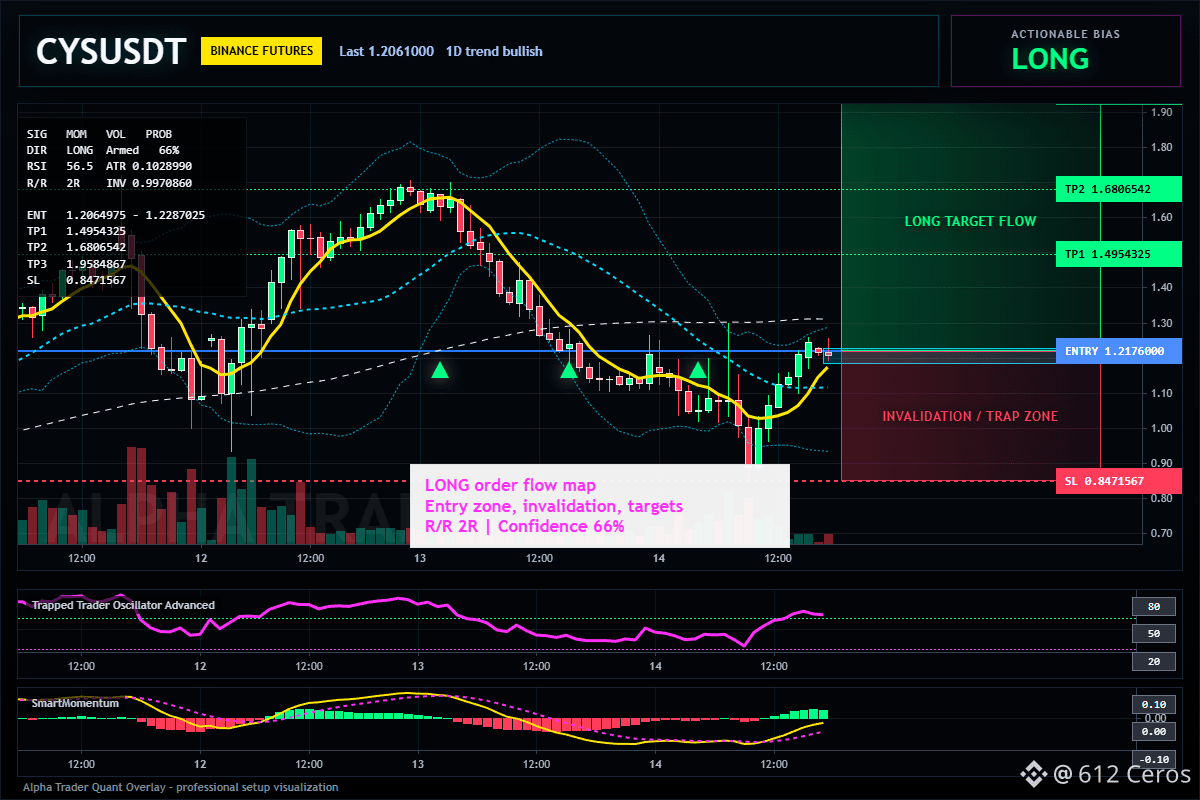The height and width of the screenshot is (800, 1200).
Task: Click the green signal triangle just after date 13
Action: click(x=440, y=370)
